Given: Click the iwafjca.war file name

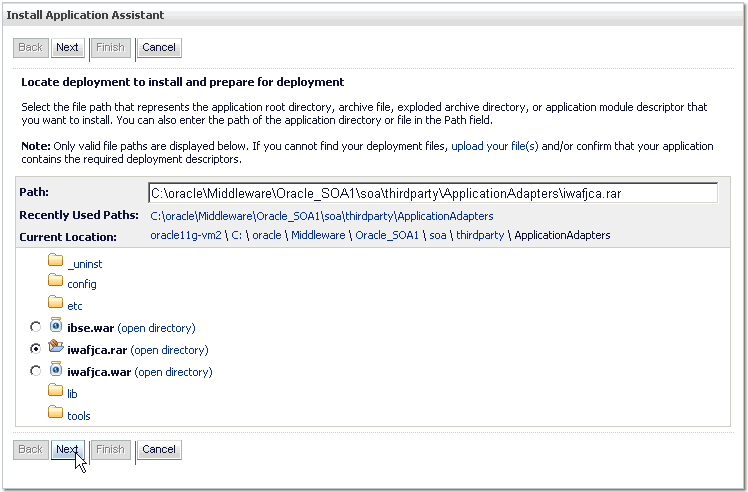Looking at the screenshot, I should [x=99, y=372].
